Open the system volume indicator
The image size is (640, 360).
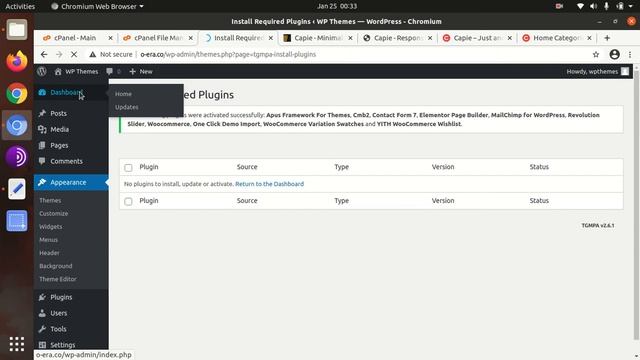pos(593,6)
